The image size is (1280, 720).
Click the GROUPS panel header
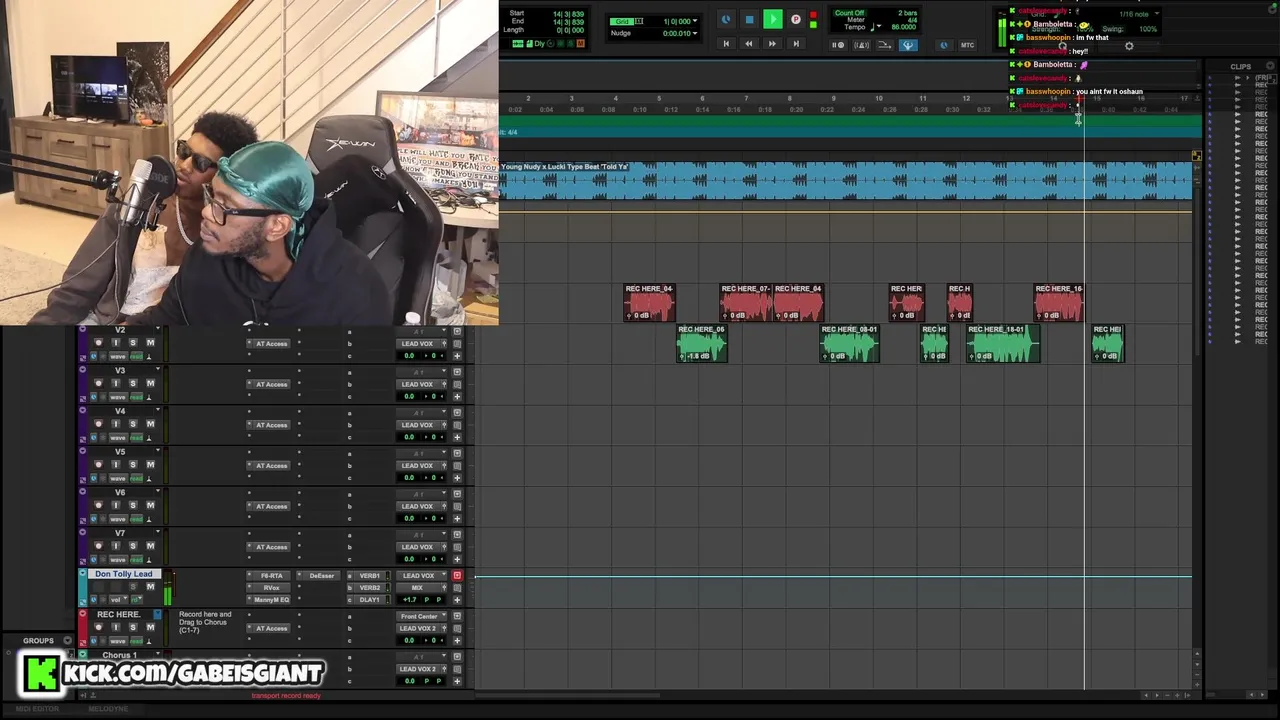point(39,641)
